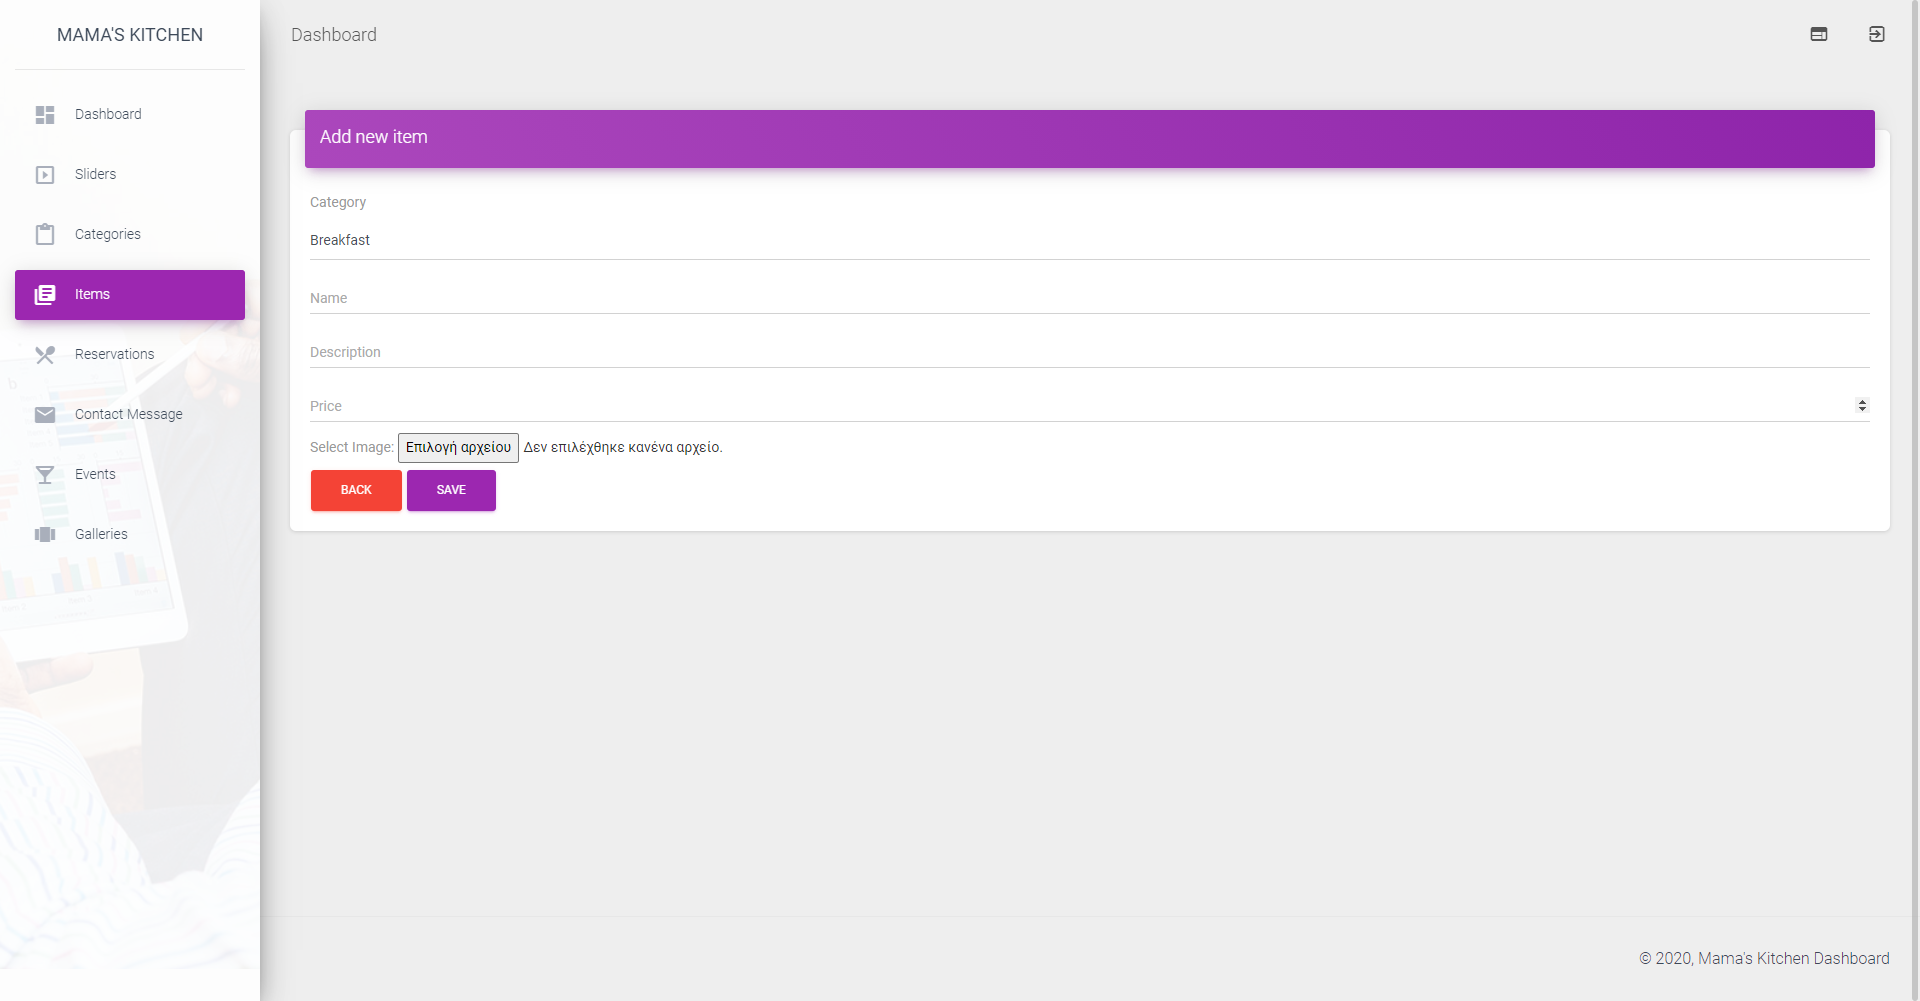Open Dashboard in the sidebar menu
Screen dimensions: 1920x1001
pos(130,115)
